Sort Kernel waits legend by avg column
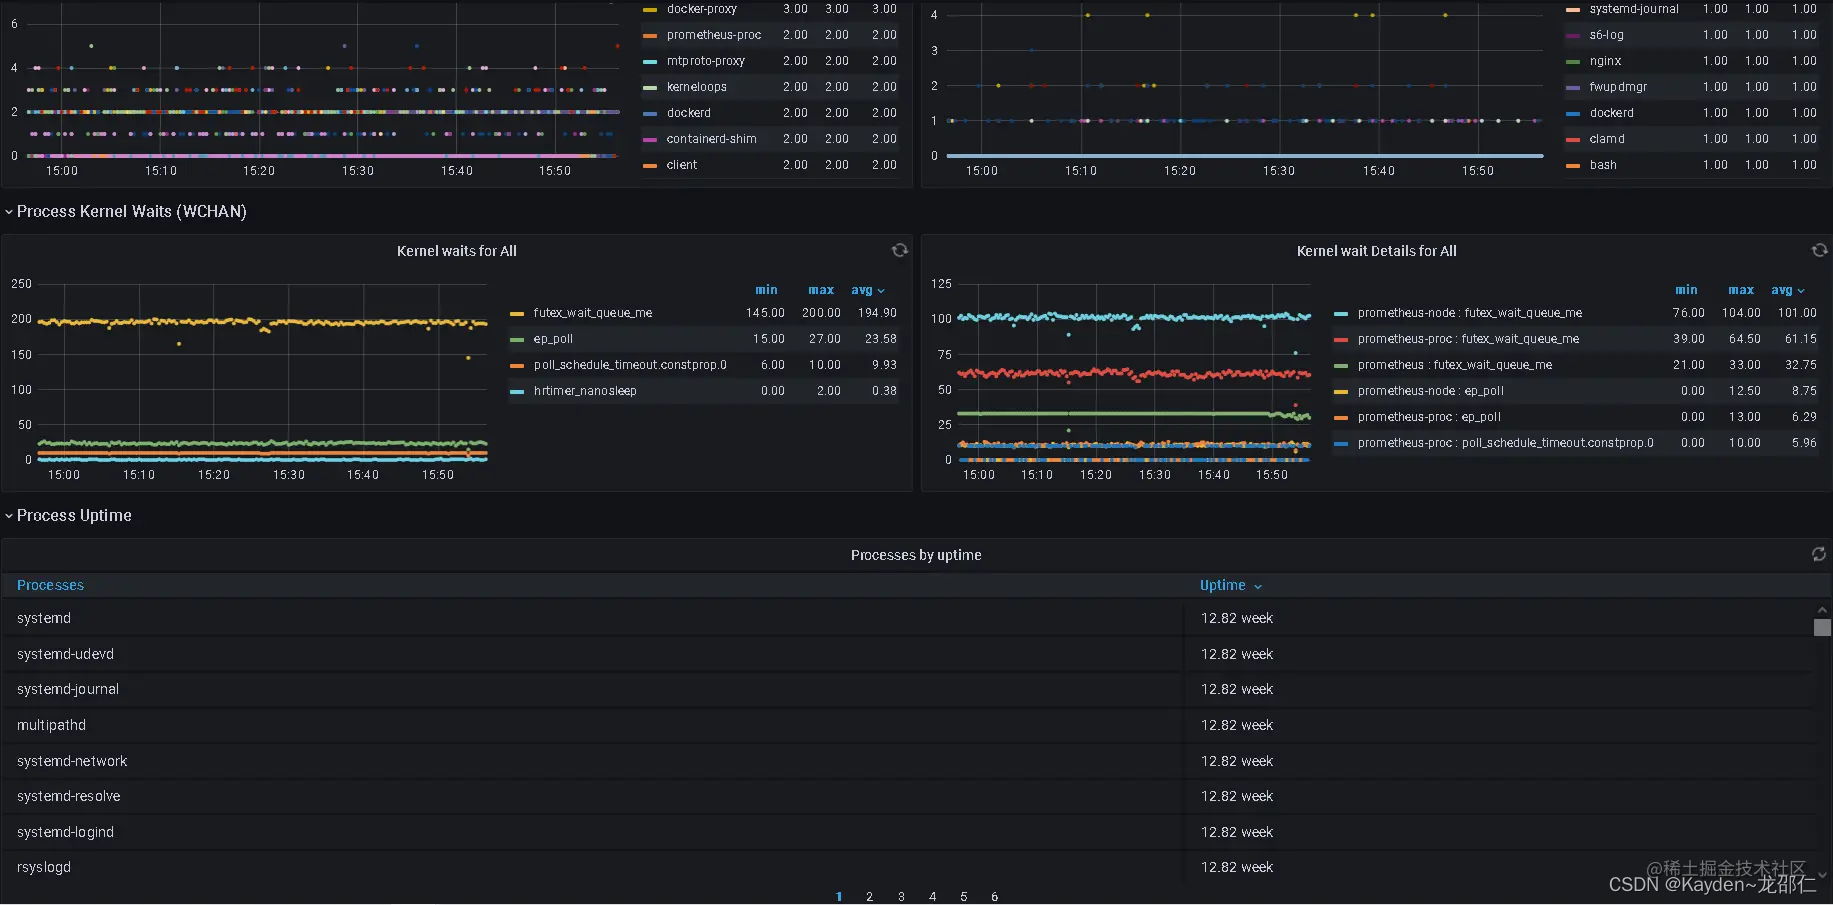Screen dimensions: 1833x905 [867, 290]
